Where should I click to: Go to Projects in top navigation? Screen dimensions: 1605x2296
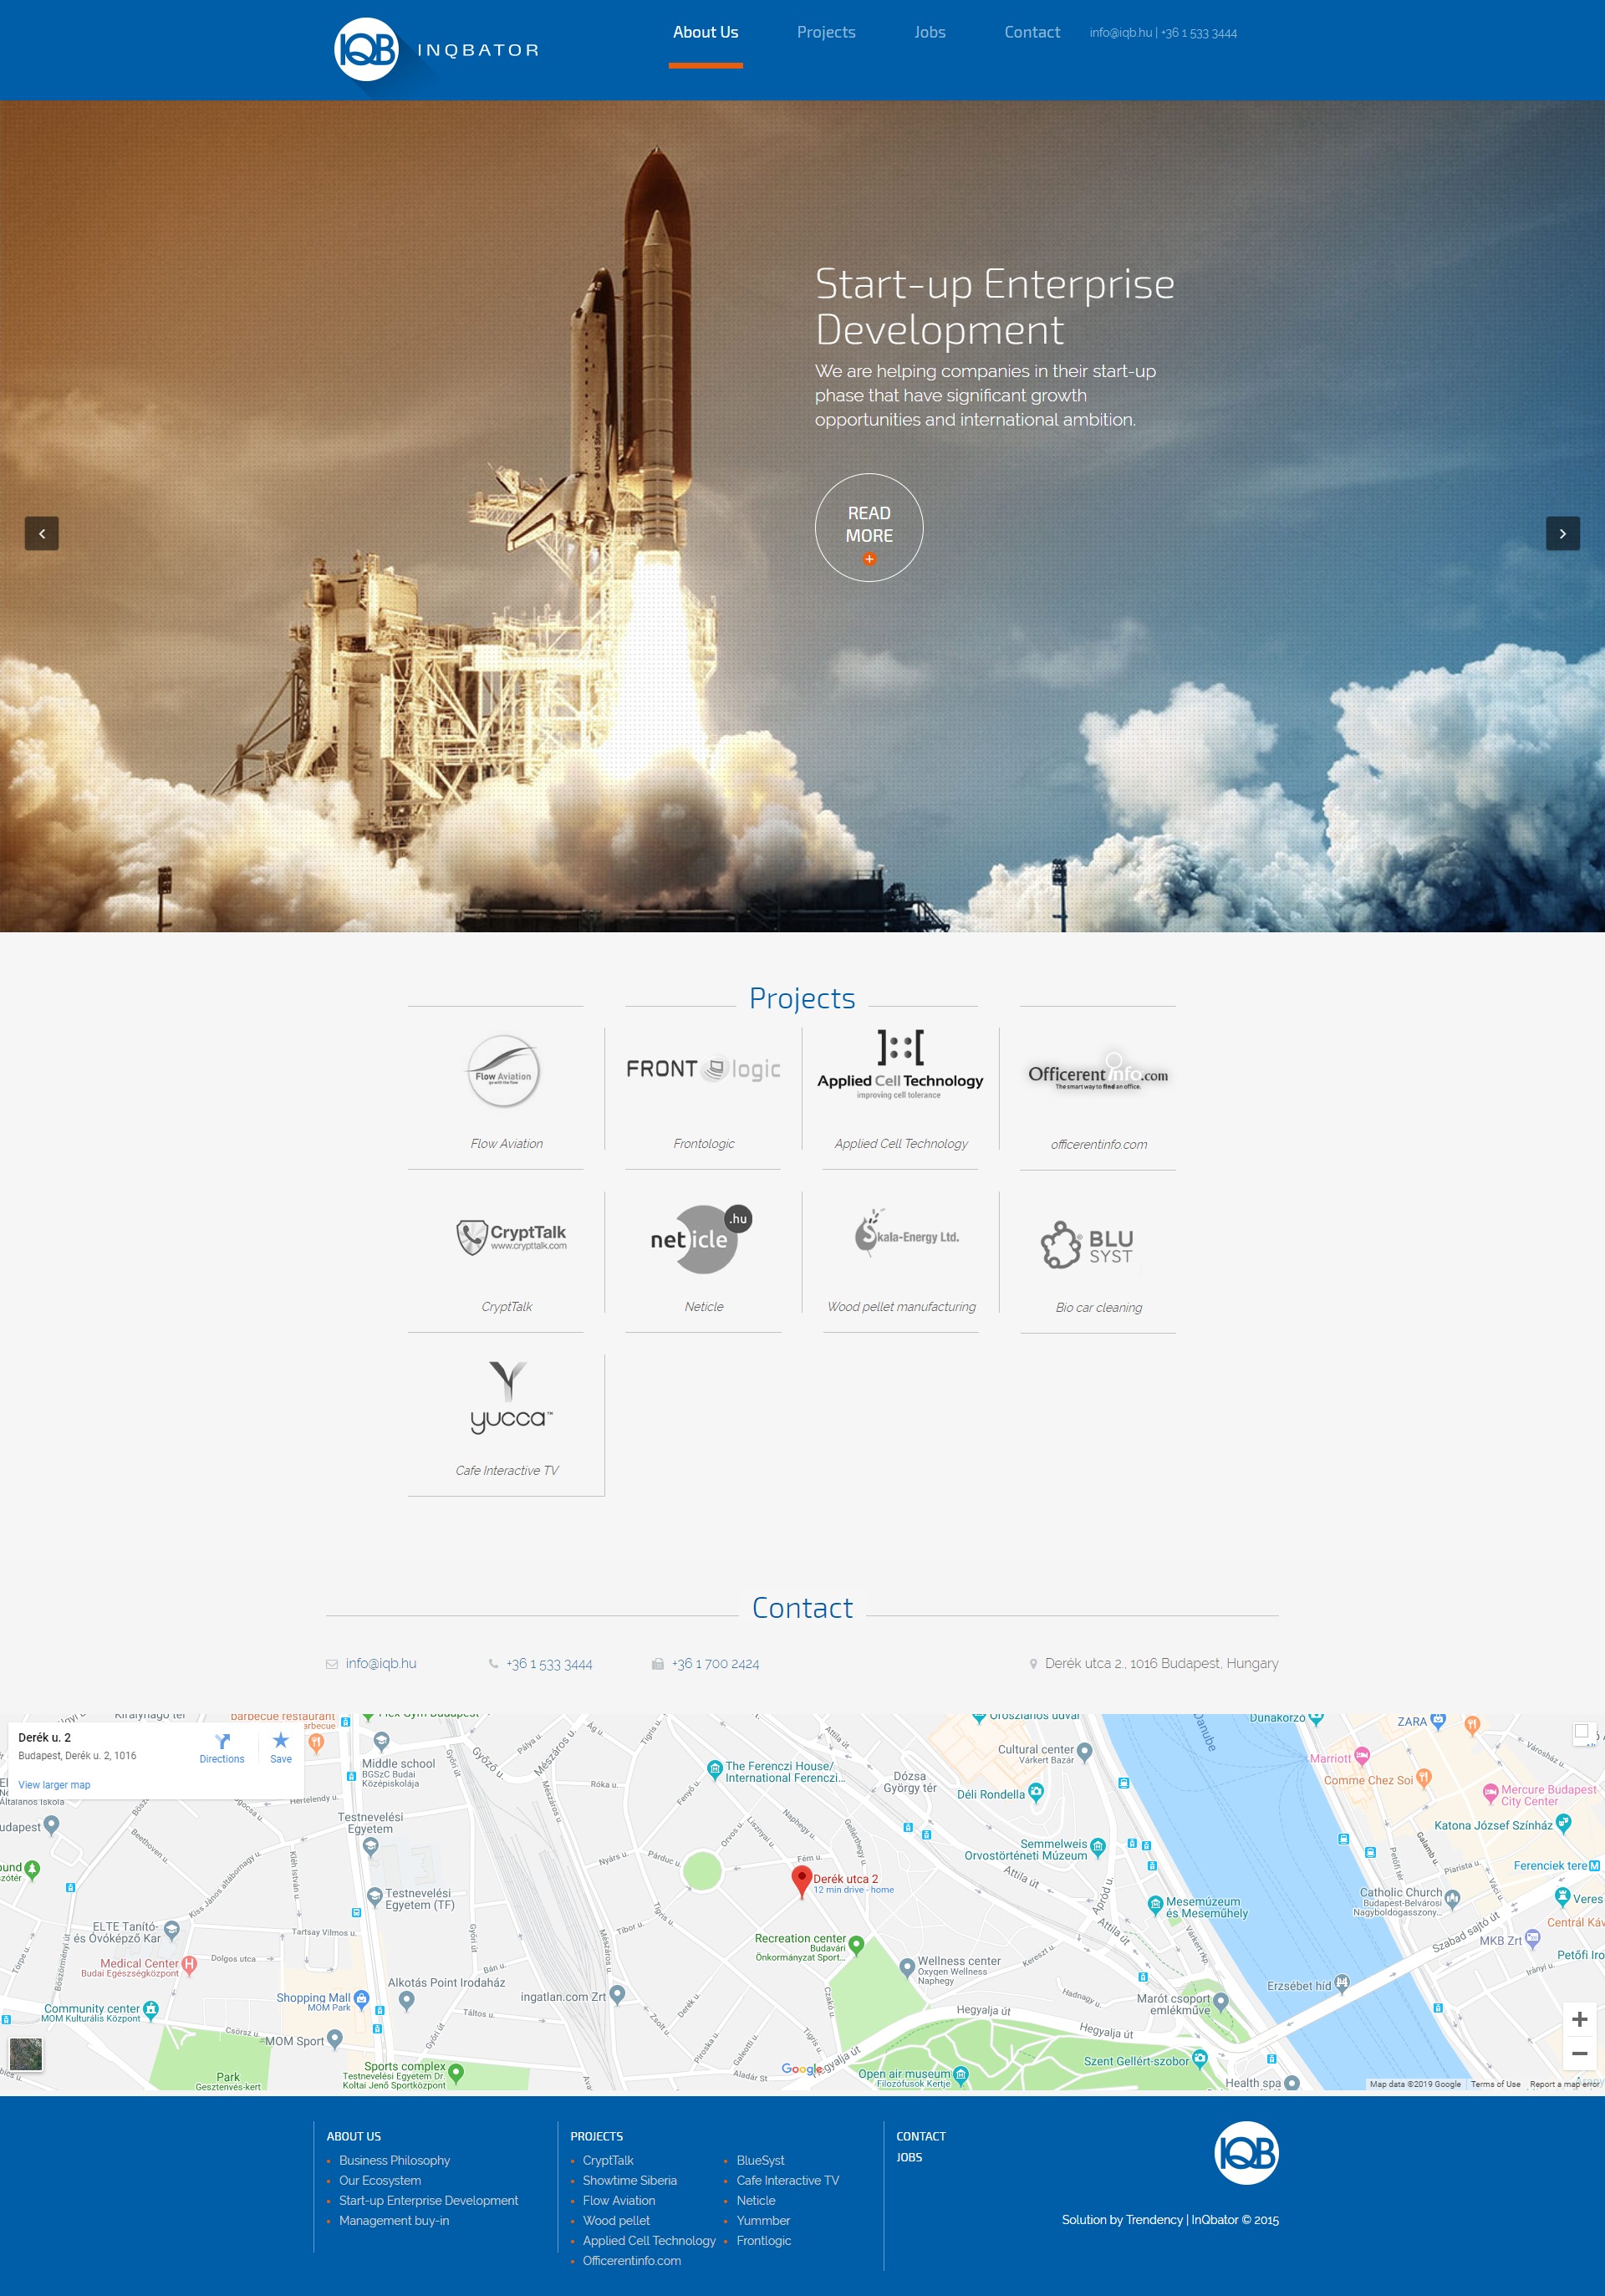coord(826,32)
